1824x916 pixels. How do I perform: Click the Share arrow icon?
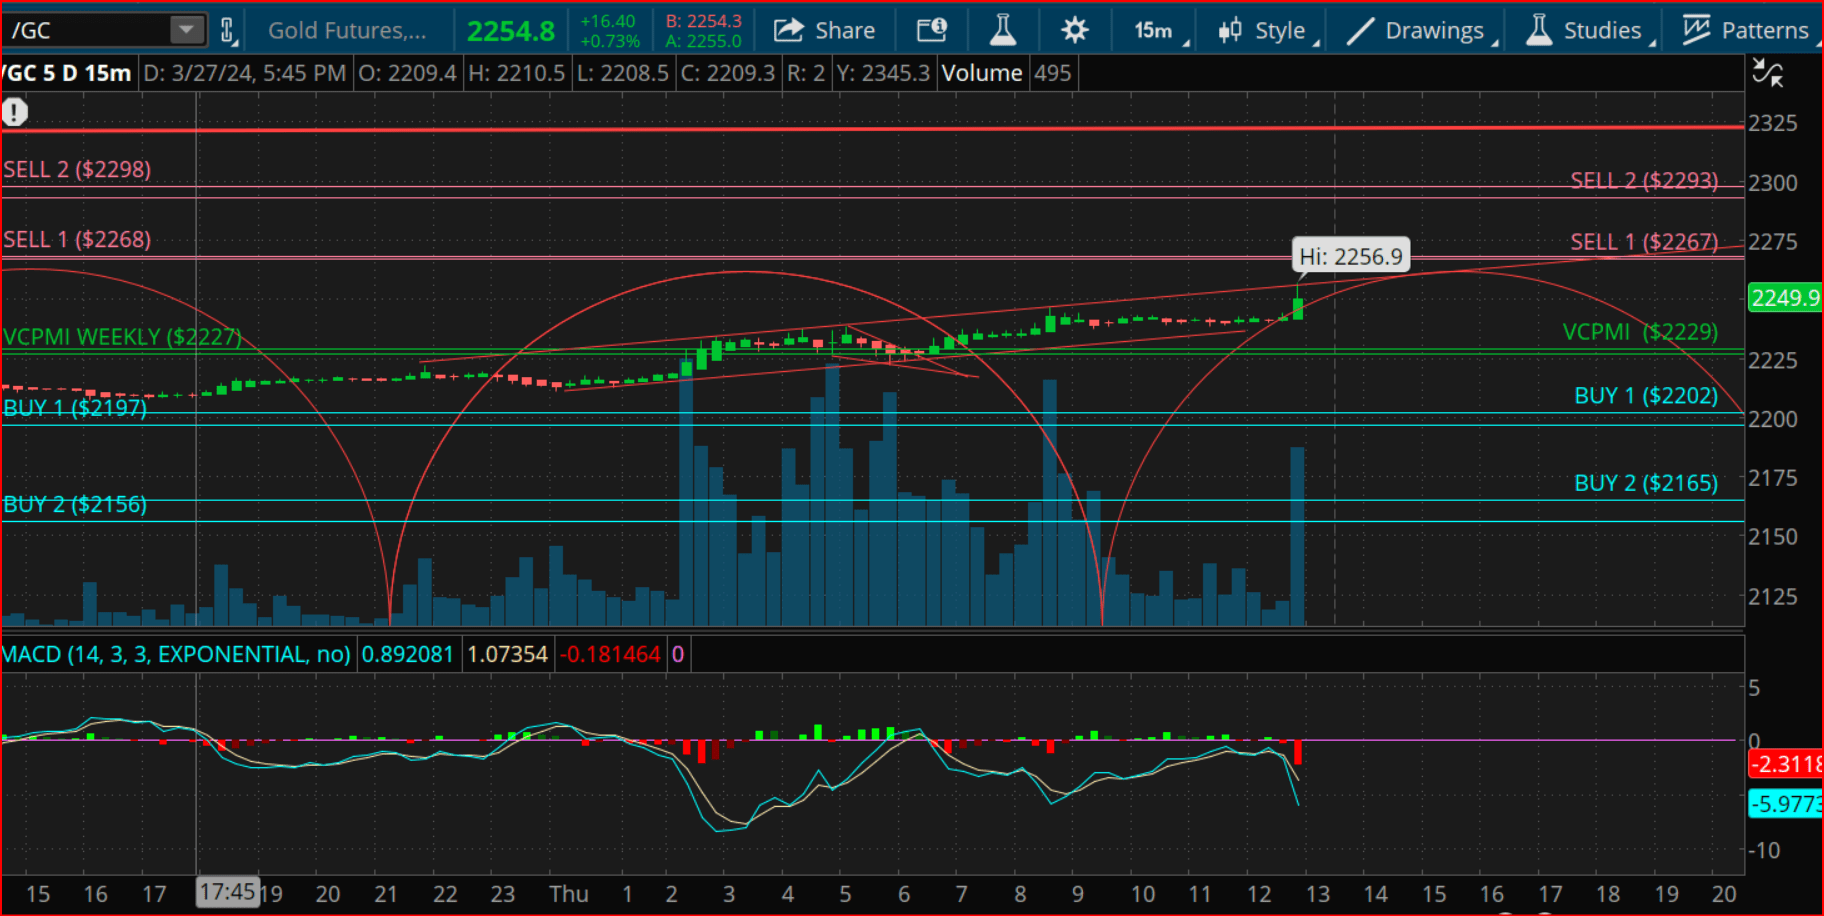point(789,31)
